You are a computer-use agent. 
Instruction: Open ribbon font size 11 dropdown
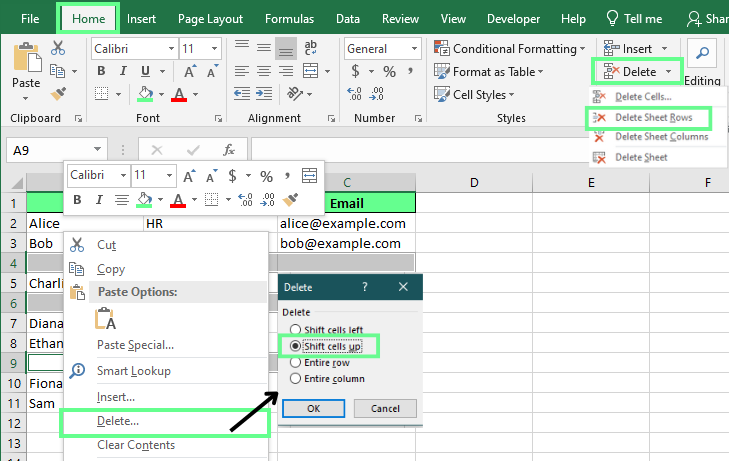coord(214,49)
